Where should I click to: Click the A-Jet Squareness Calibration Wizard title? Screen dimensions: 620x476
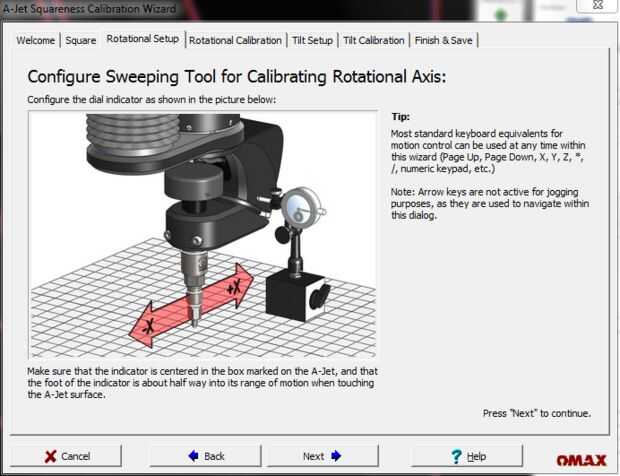point(89,8)
